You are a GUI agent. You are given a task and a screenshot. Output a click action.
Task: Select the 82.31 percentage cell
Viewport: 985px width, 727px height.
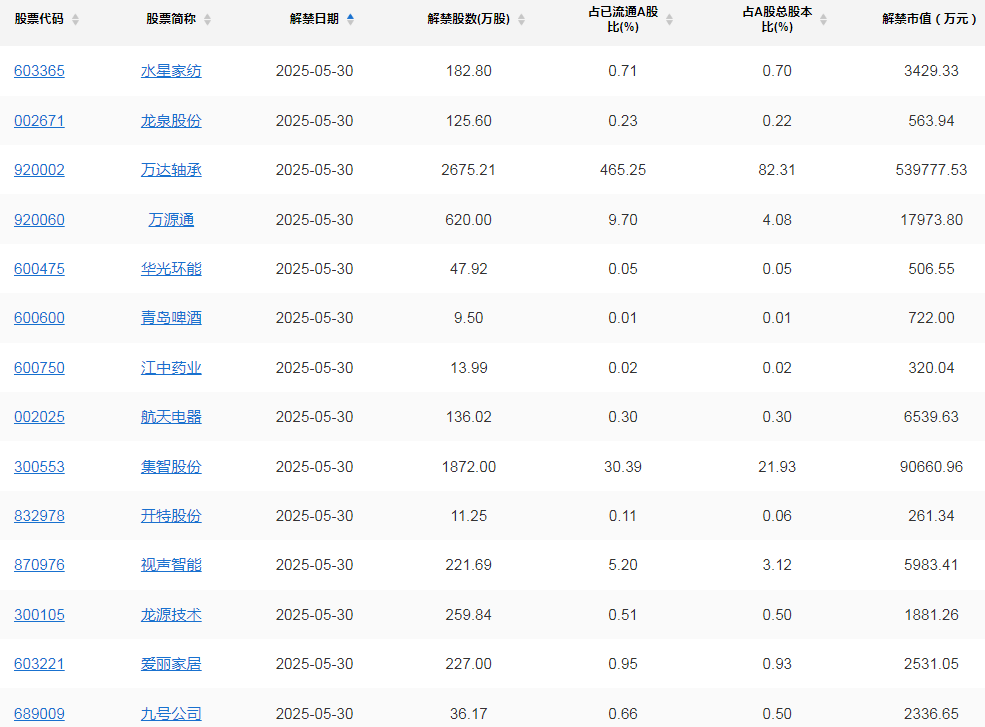pyautogui.click(x=777, y=170)
